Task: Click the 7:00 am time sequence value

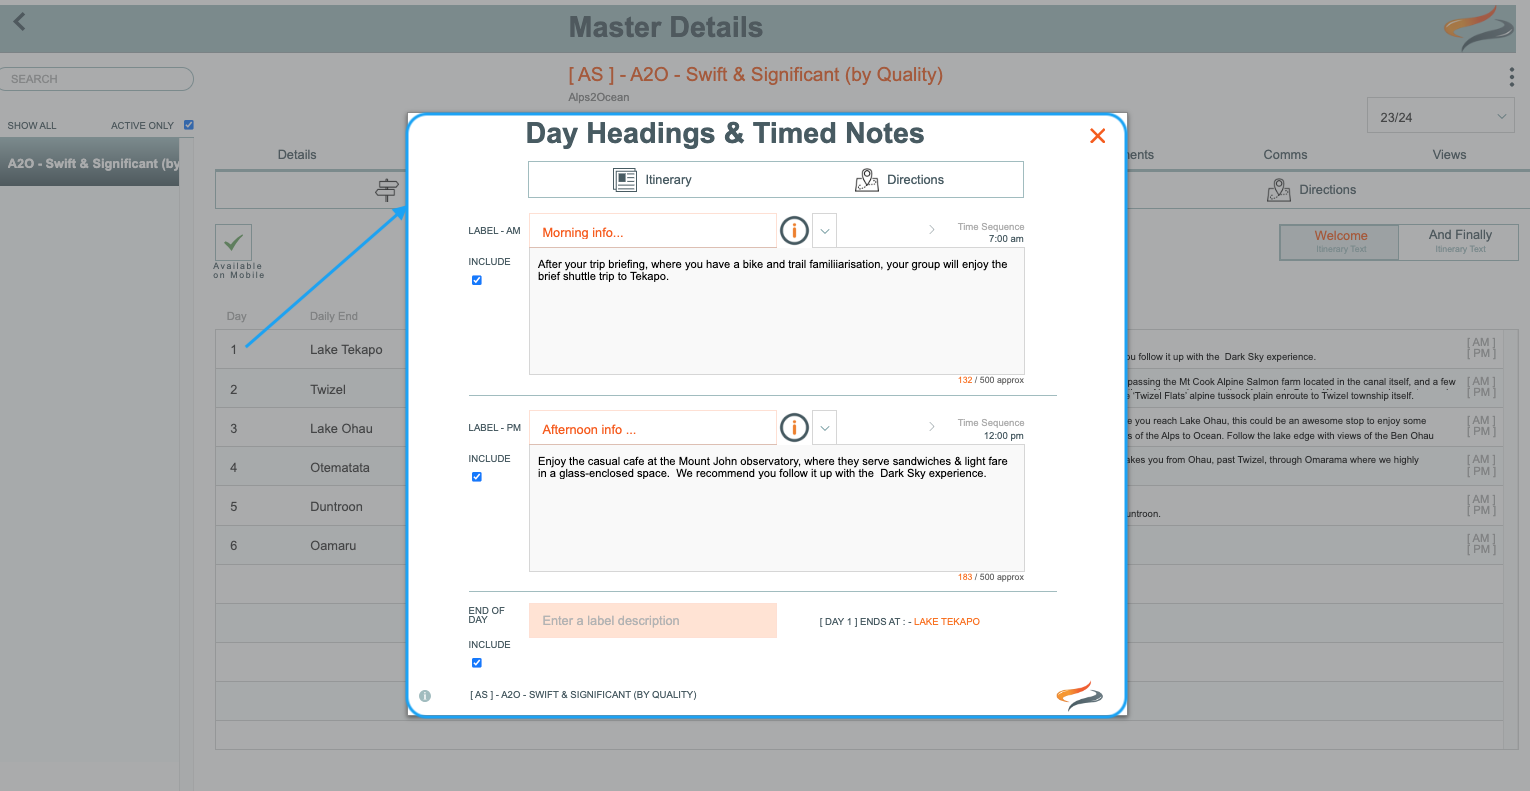Action: (1006, 239)
